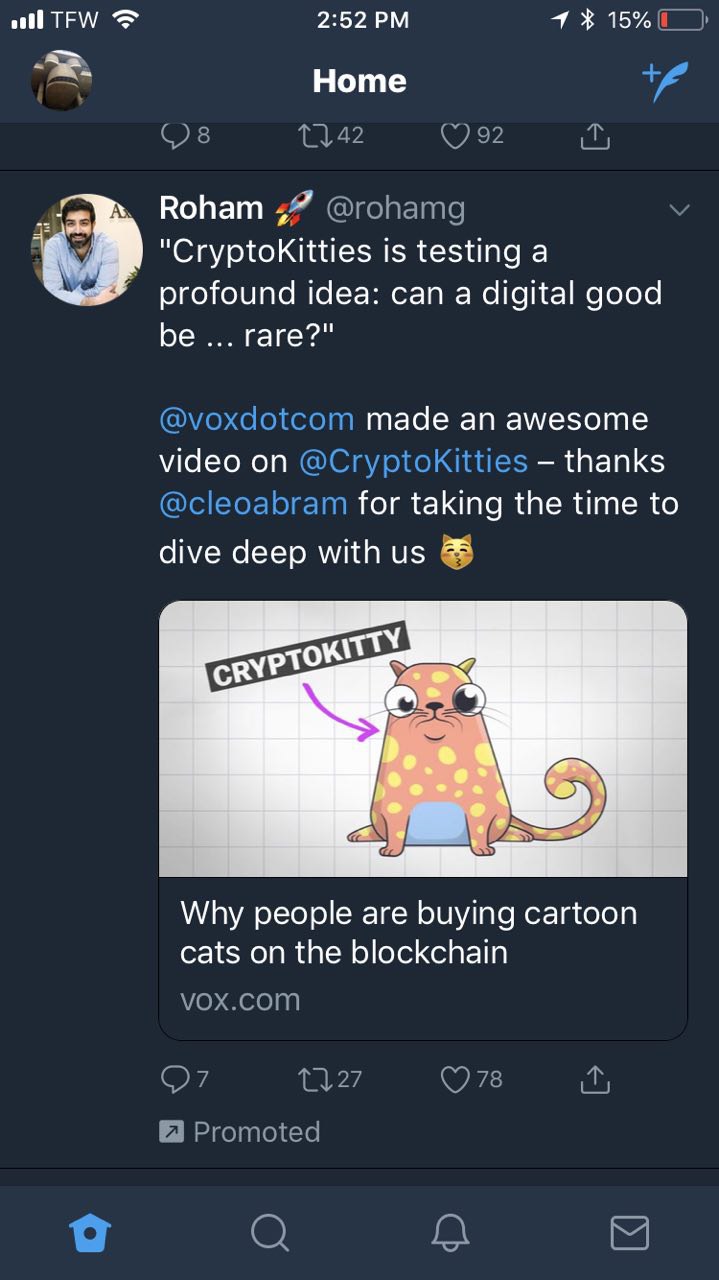This screenshot has width=719, height=1280.
Task: Open the @cleoabram mention link
Action: (x=253, y=503)
